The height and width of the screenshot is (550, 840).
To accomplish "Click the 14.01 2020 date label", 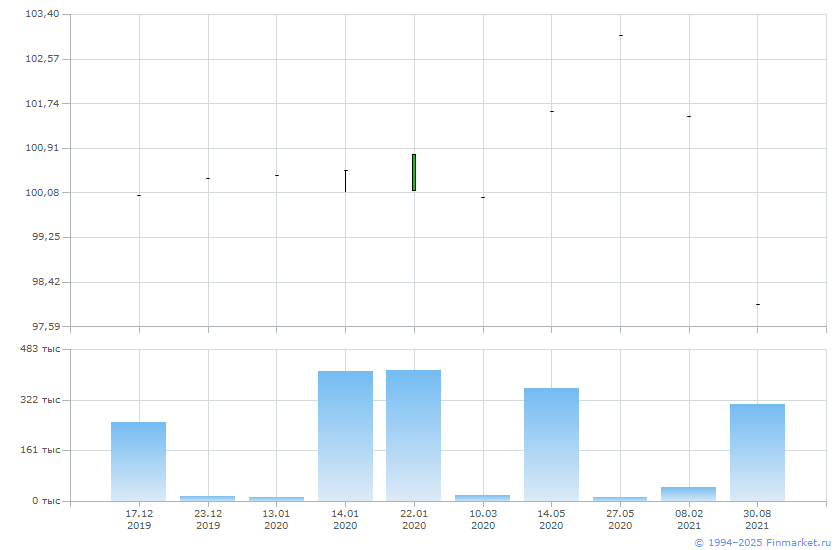I will coord(345,519).
